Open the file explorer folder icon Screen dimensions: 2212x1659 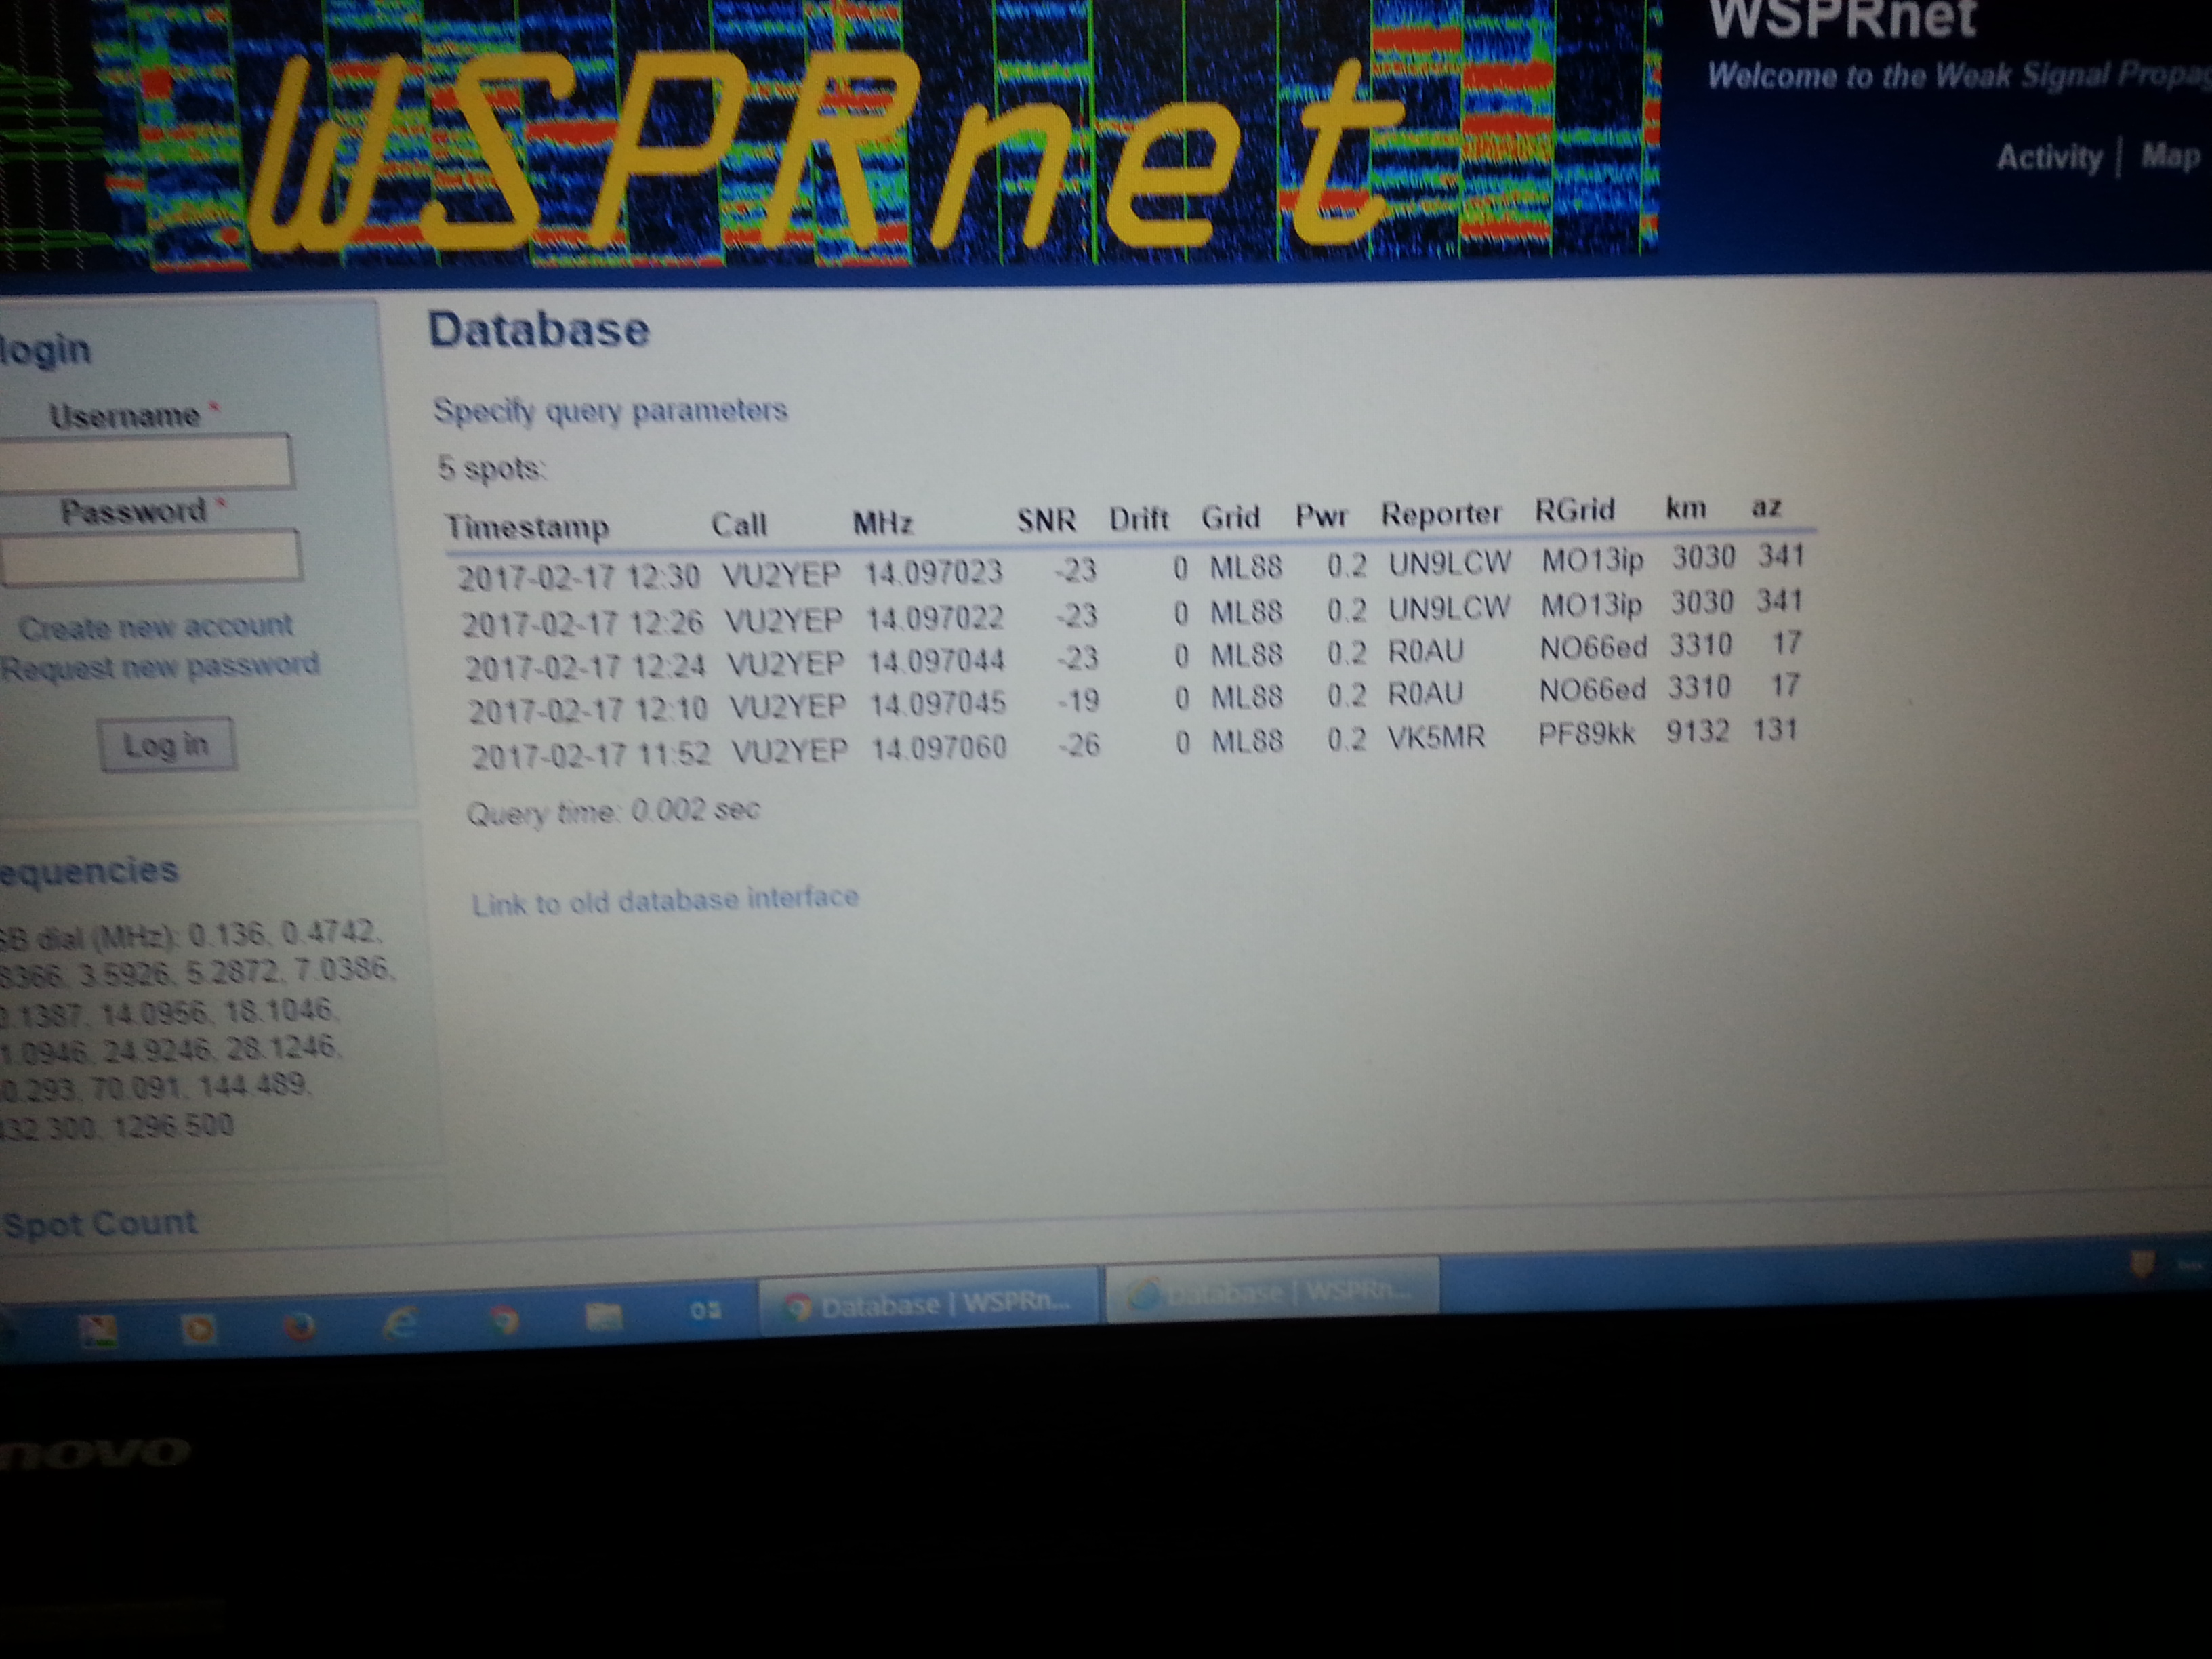(x=604, y=1316)
